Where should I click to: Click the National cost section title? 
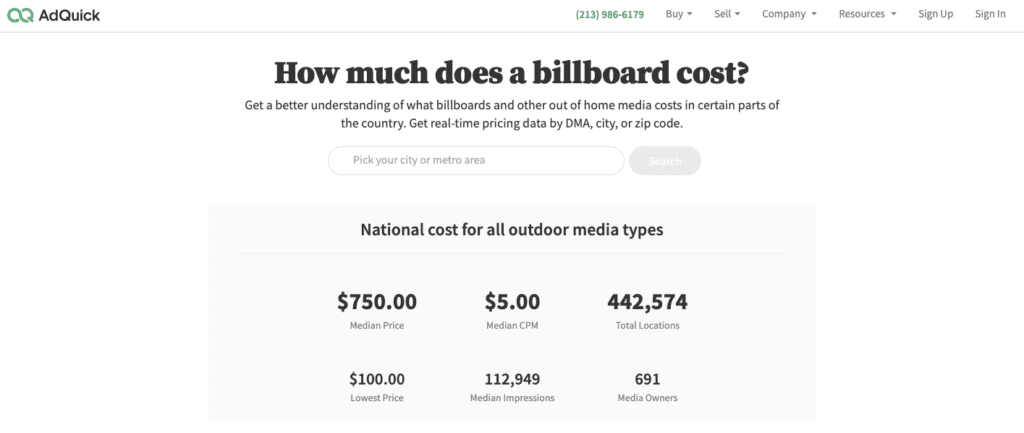point(511,229)
